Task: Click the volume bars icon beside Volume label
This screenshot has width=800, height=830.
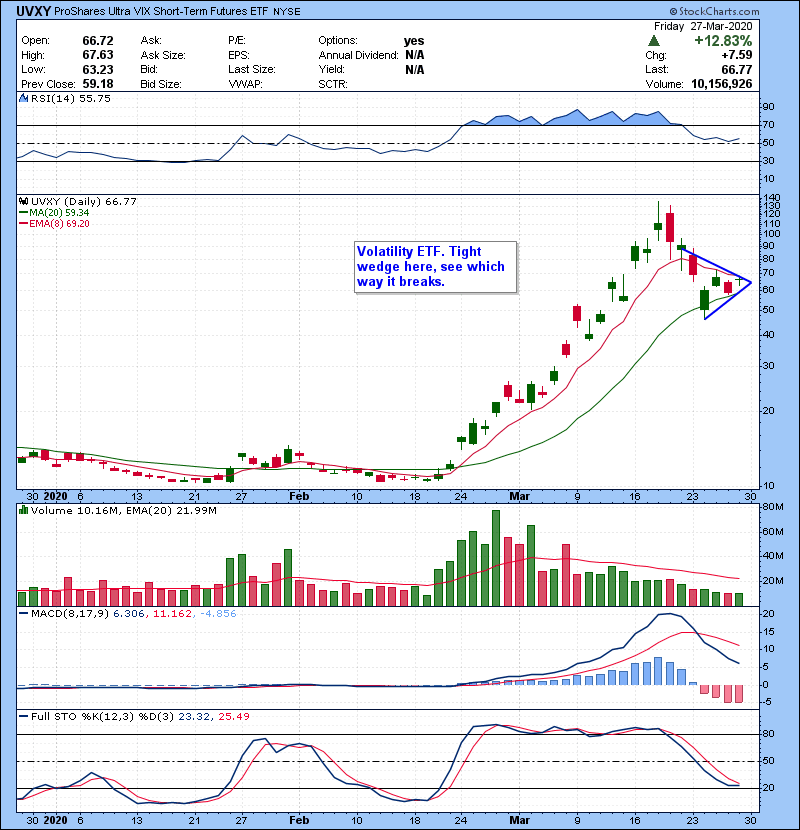Action: (23, 510)
